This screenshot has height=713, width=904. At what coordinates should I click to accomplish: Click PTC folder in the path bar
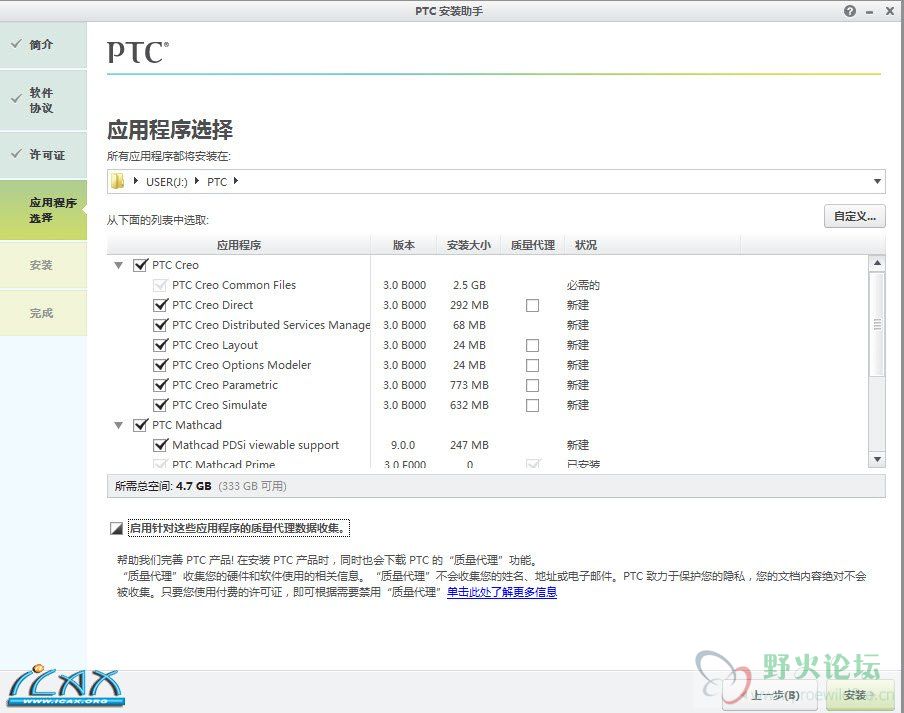(217, 182)
